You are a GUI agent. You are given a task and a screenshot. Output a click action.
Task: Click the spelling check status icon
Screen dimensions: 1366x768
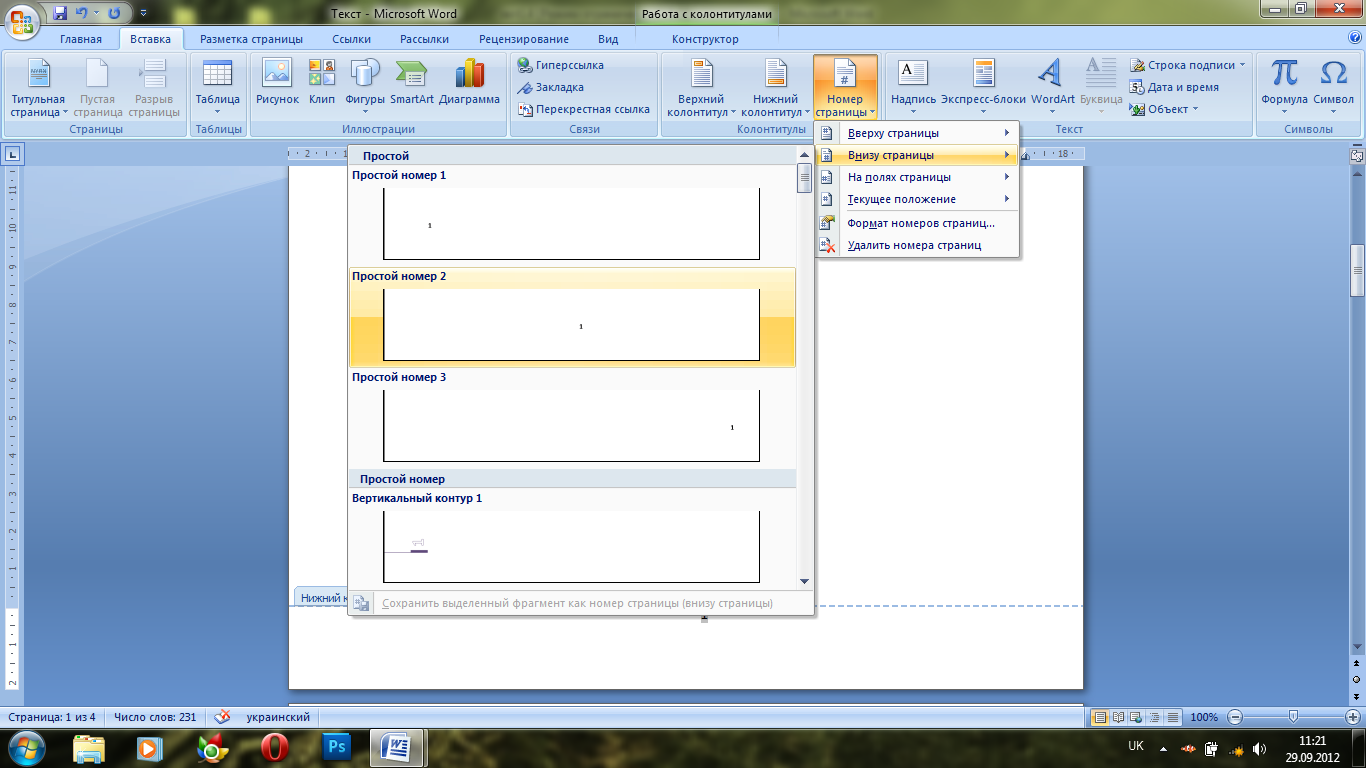(222, 717)
